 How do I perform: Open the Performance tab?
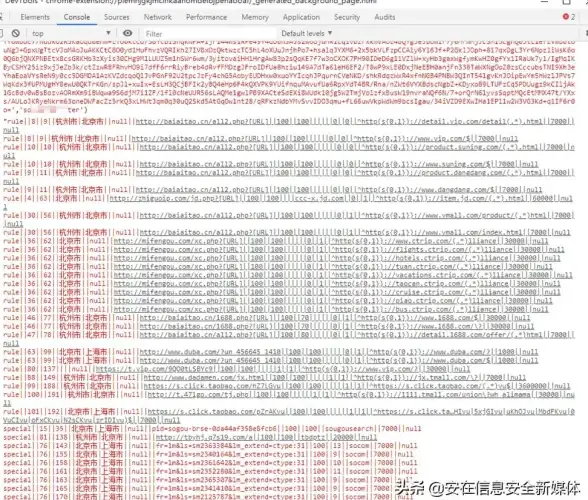[206, 17]
